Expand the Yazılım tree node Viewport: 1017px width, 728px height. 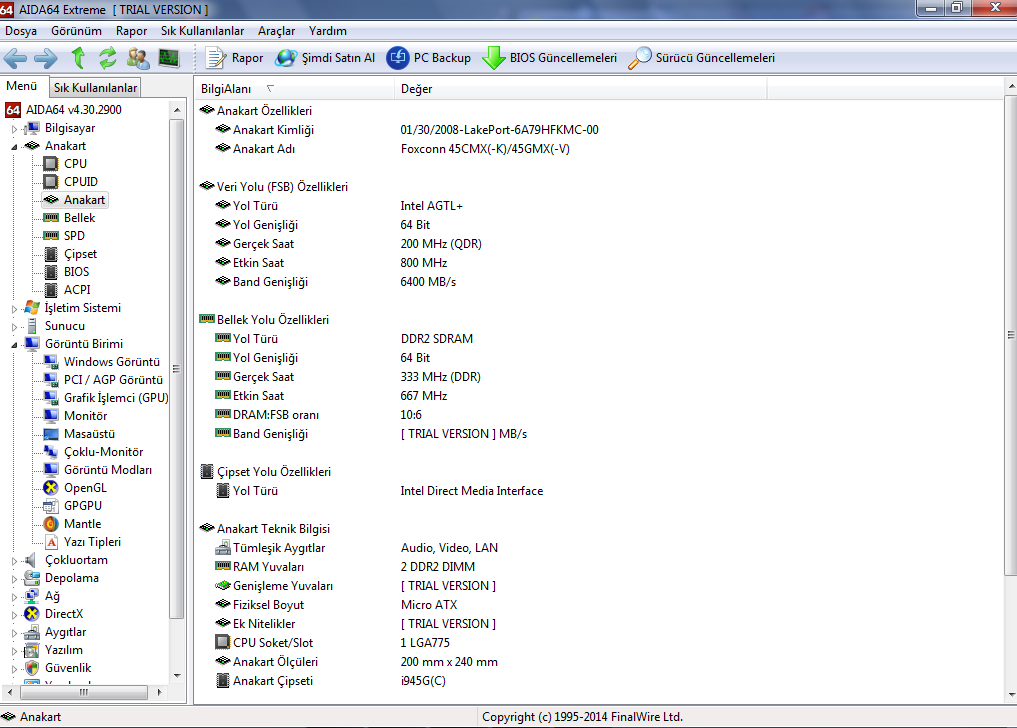pyautogui.click(x=15, y=651)
